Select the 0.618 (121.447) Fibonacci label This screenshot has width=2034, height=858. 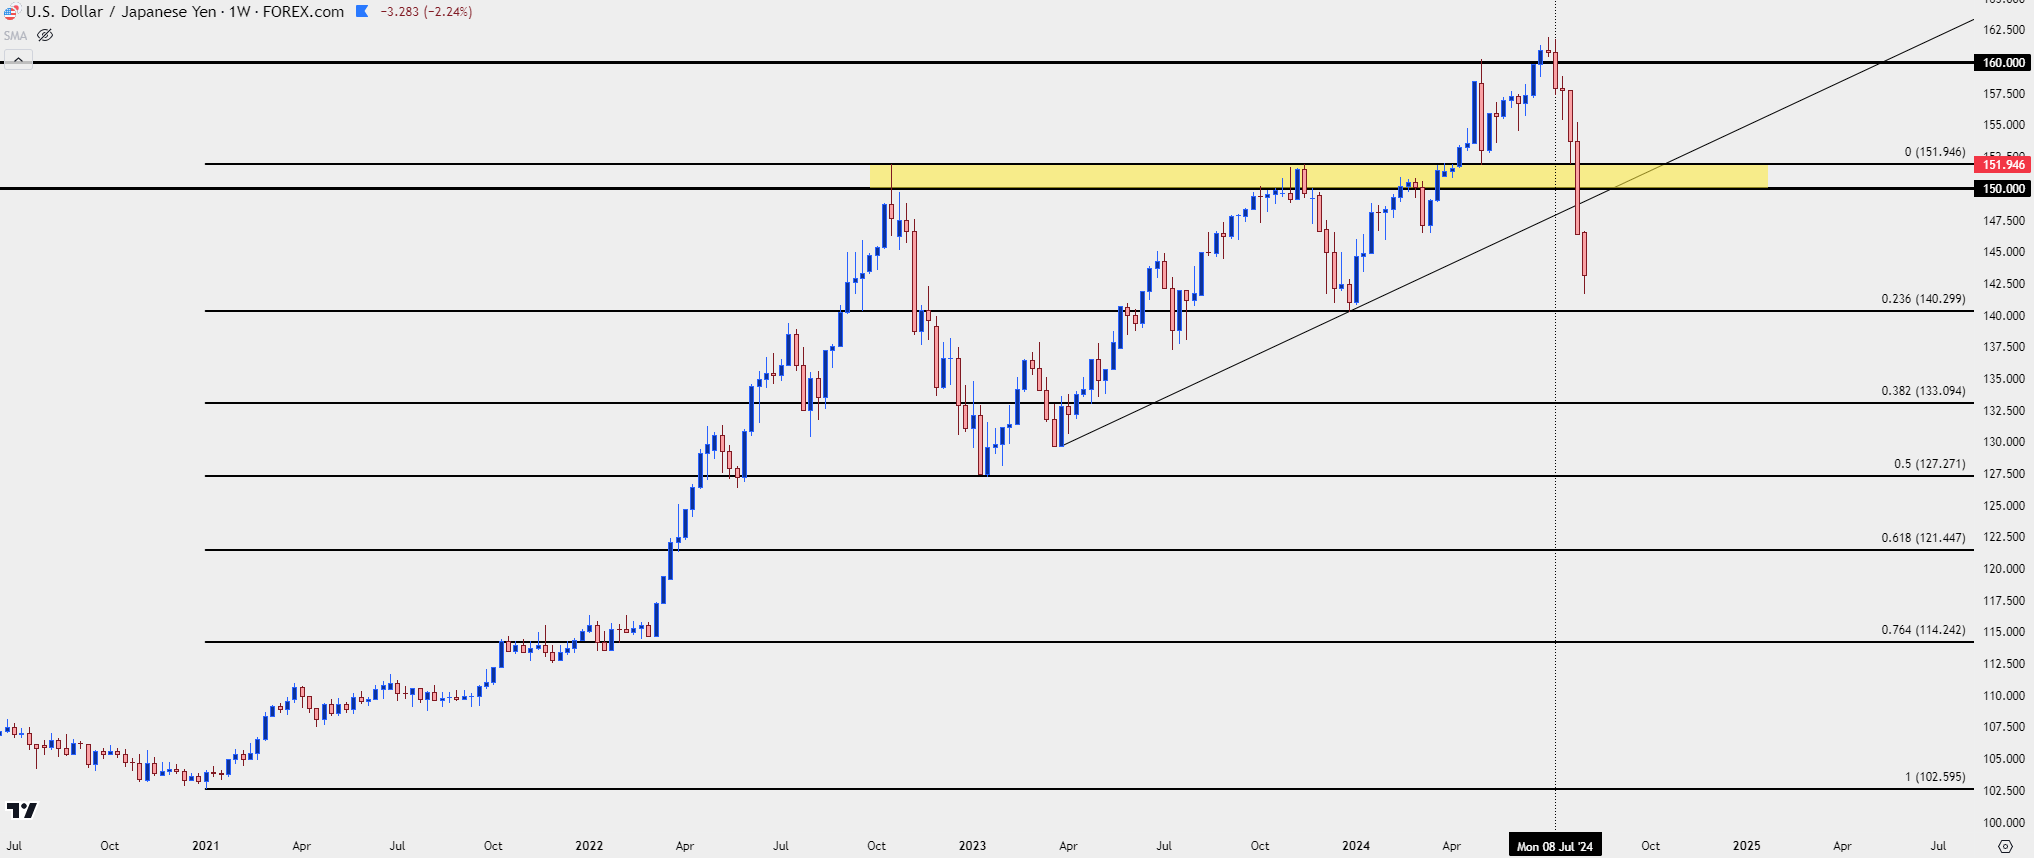(1923, 538)
